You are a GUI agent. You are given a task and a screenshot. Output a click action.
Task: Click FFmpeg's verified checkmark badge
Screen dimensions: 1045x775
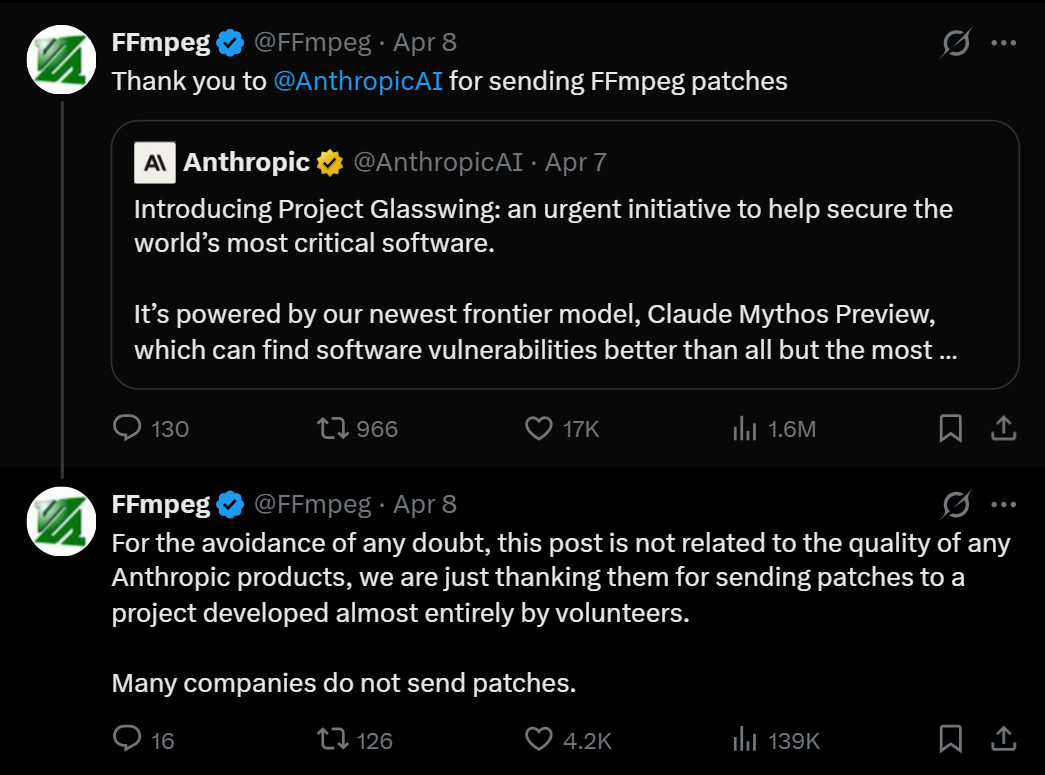230,41
